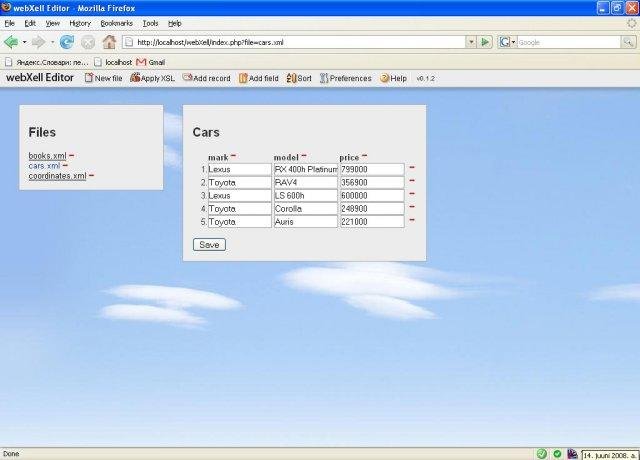Delete record 2 Toyota RAV4 row
Image resolution: width=640 pixels, height=460 pixels.
[412, 180]
